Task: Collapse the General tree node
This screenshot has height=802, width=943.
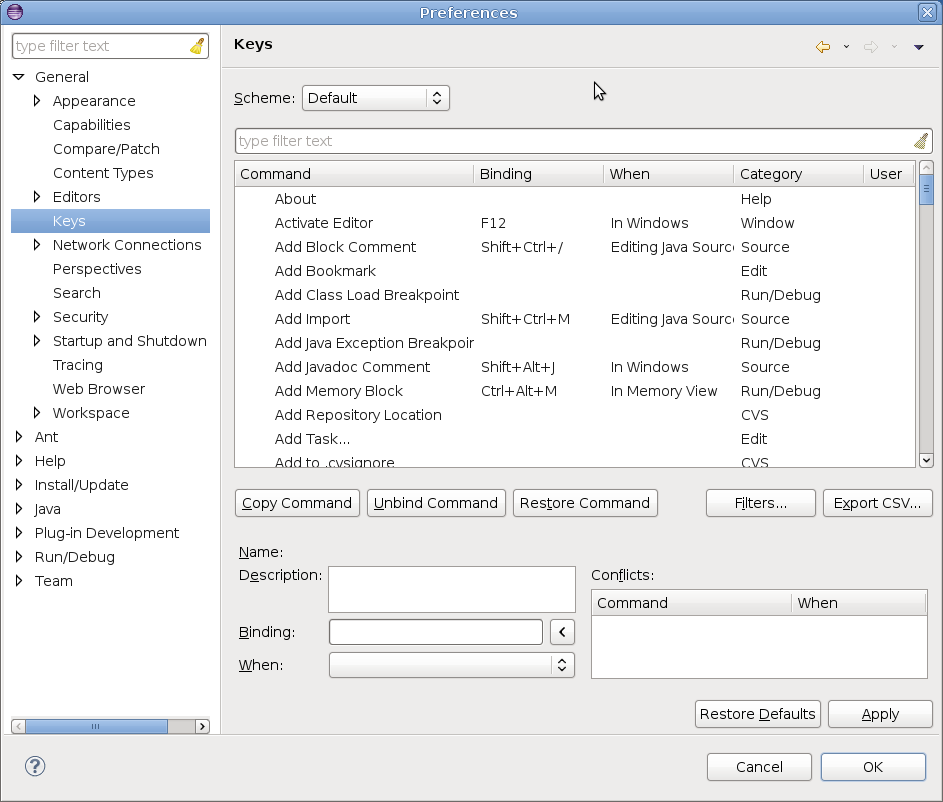Action: [x=19, y=77]
